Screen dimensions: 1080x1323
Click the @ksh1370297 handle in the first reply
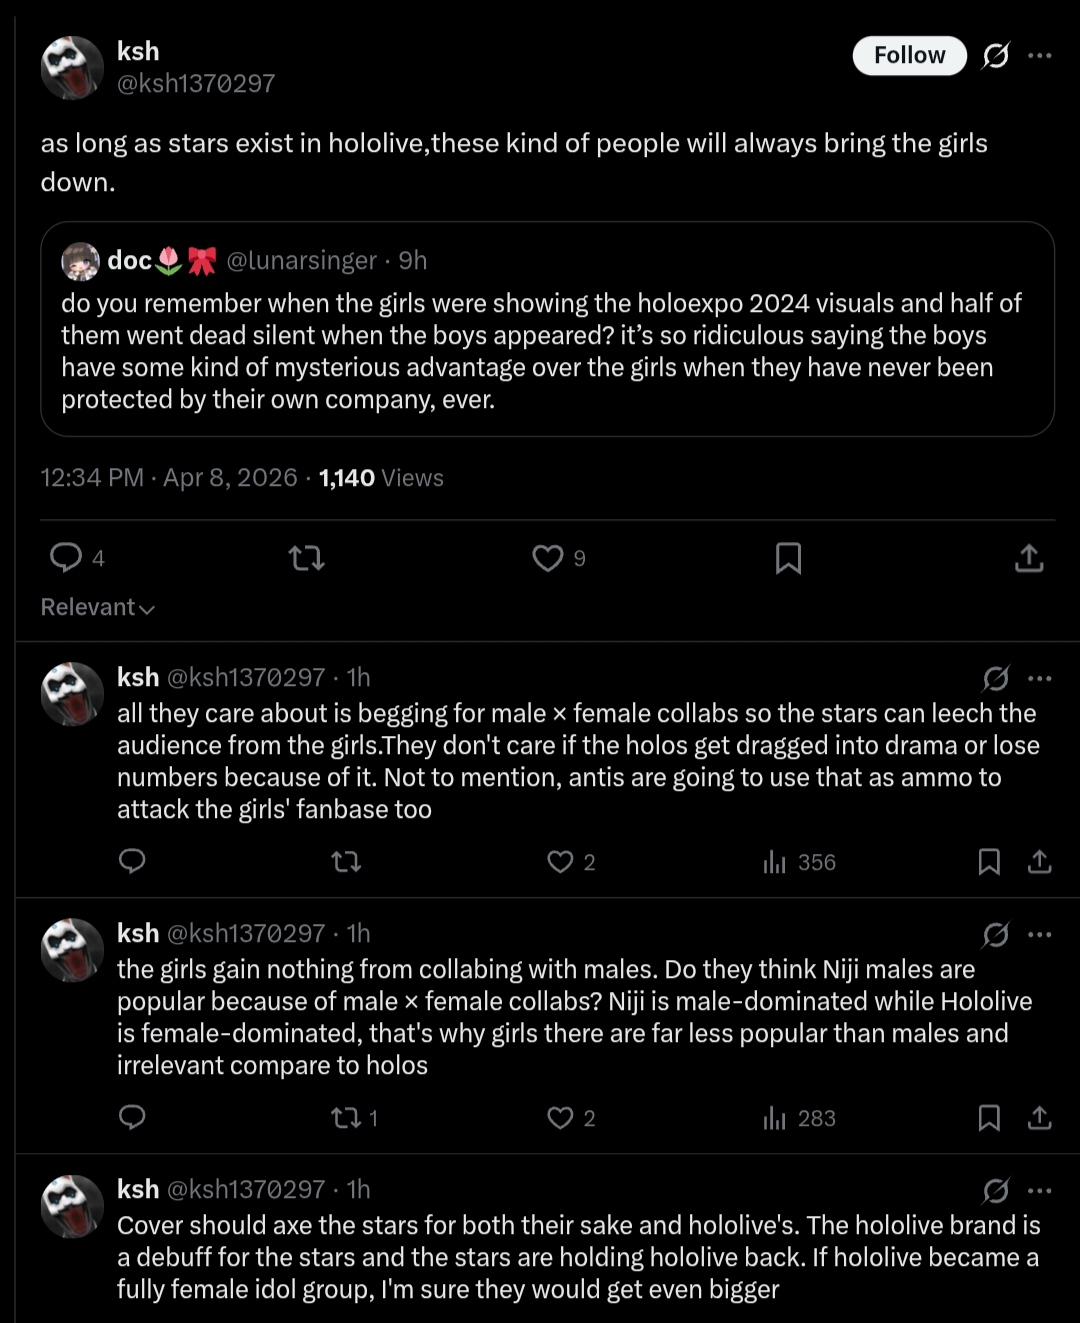tap(246, 677)
